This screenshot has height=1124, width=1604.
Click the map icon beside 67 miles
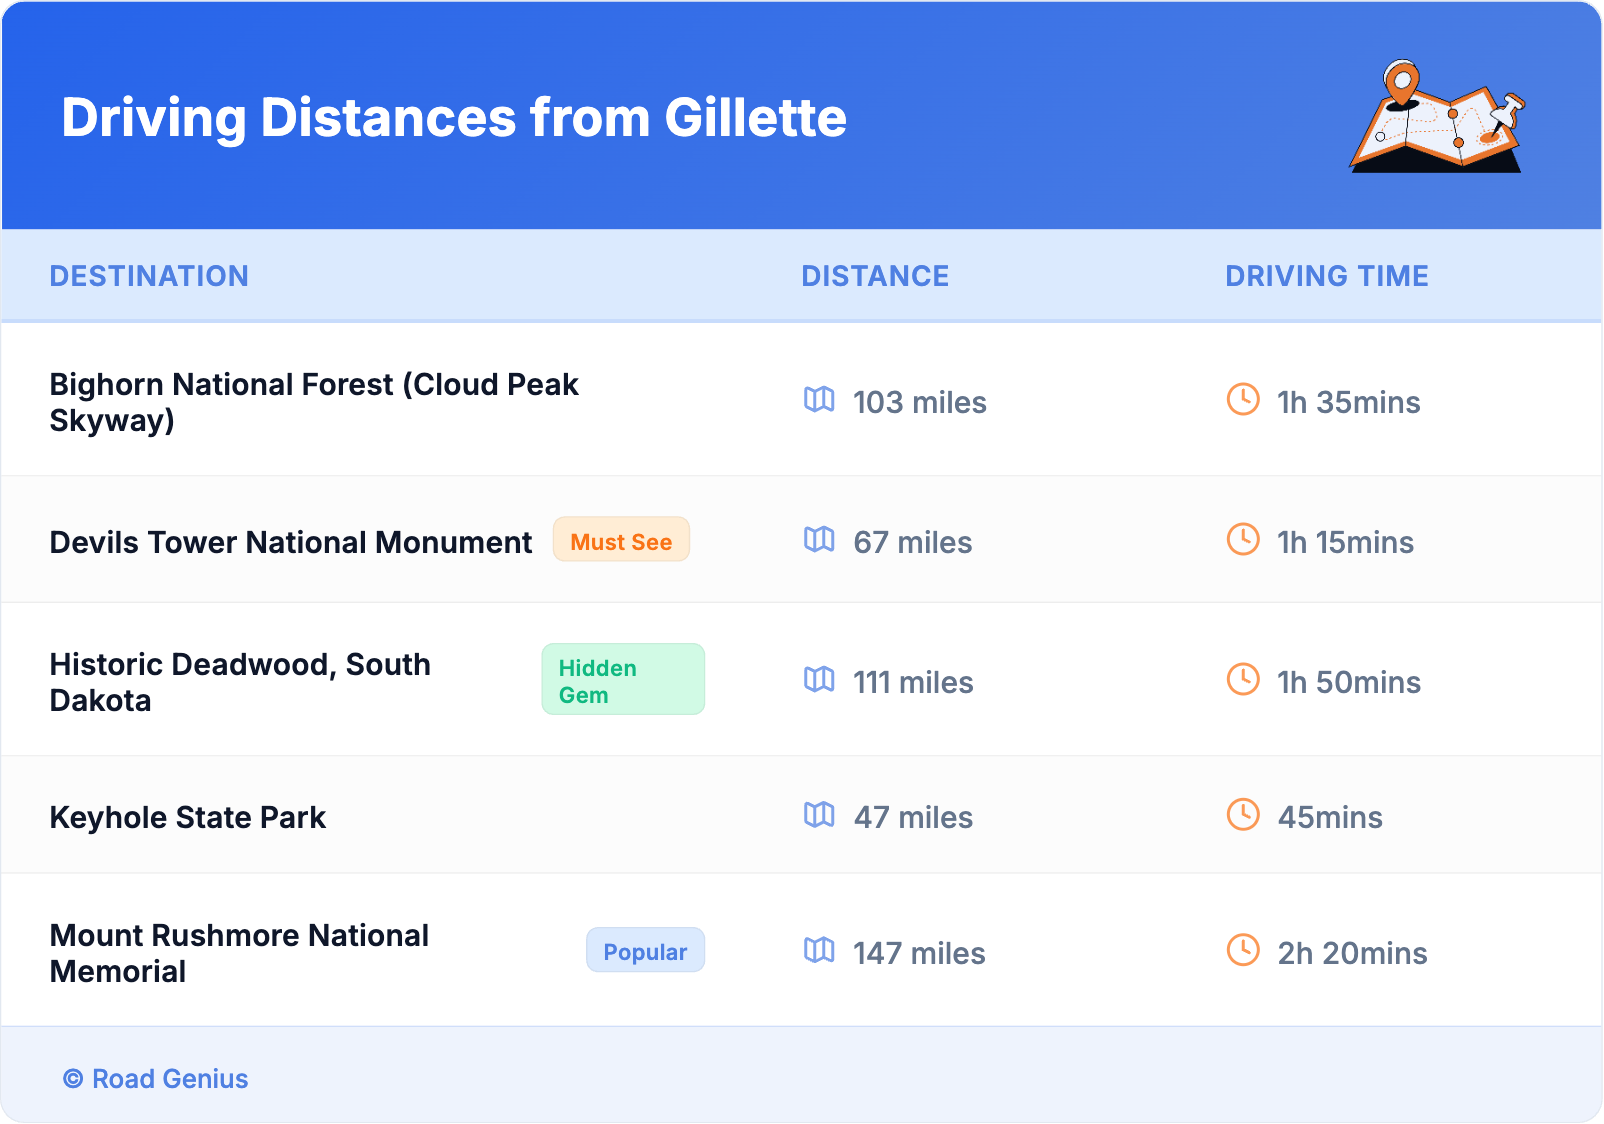click(819, 540)
